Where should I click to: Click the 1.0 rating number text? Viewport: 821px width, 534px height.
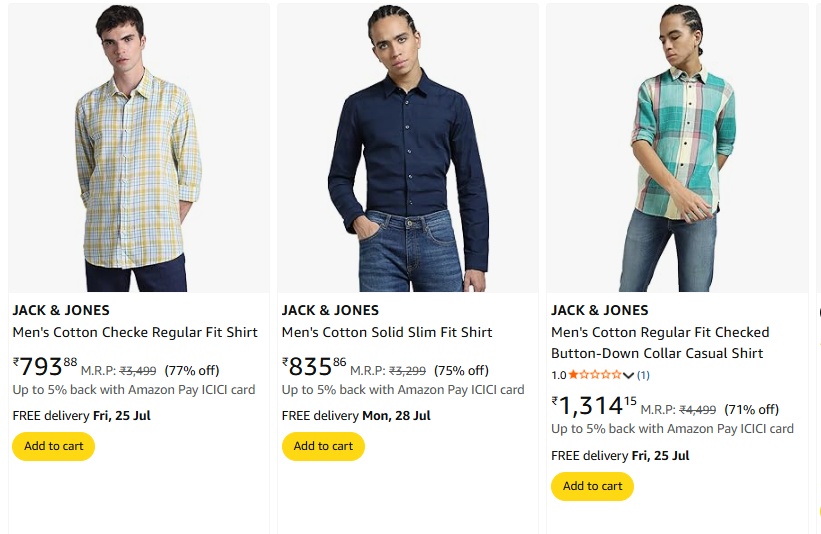(x=558, y=375)
